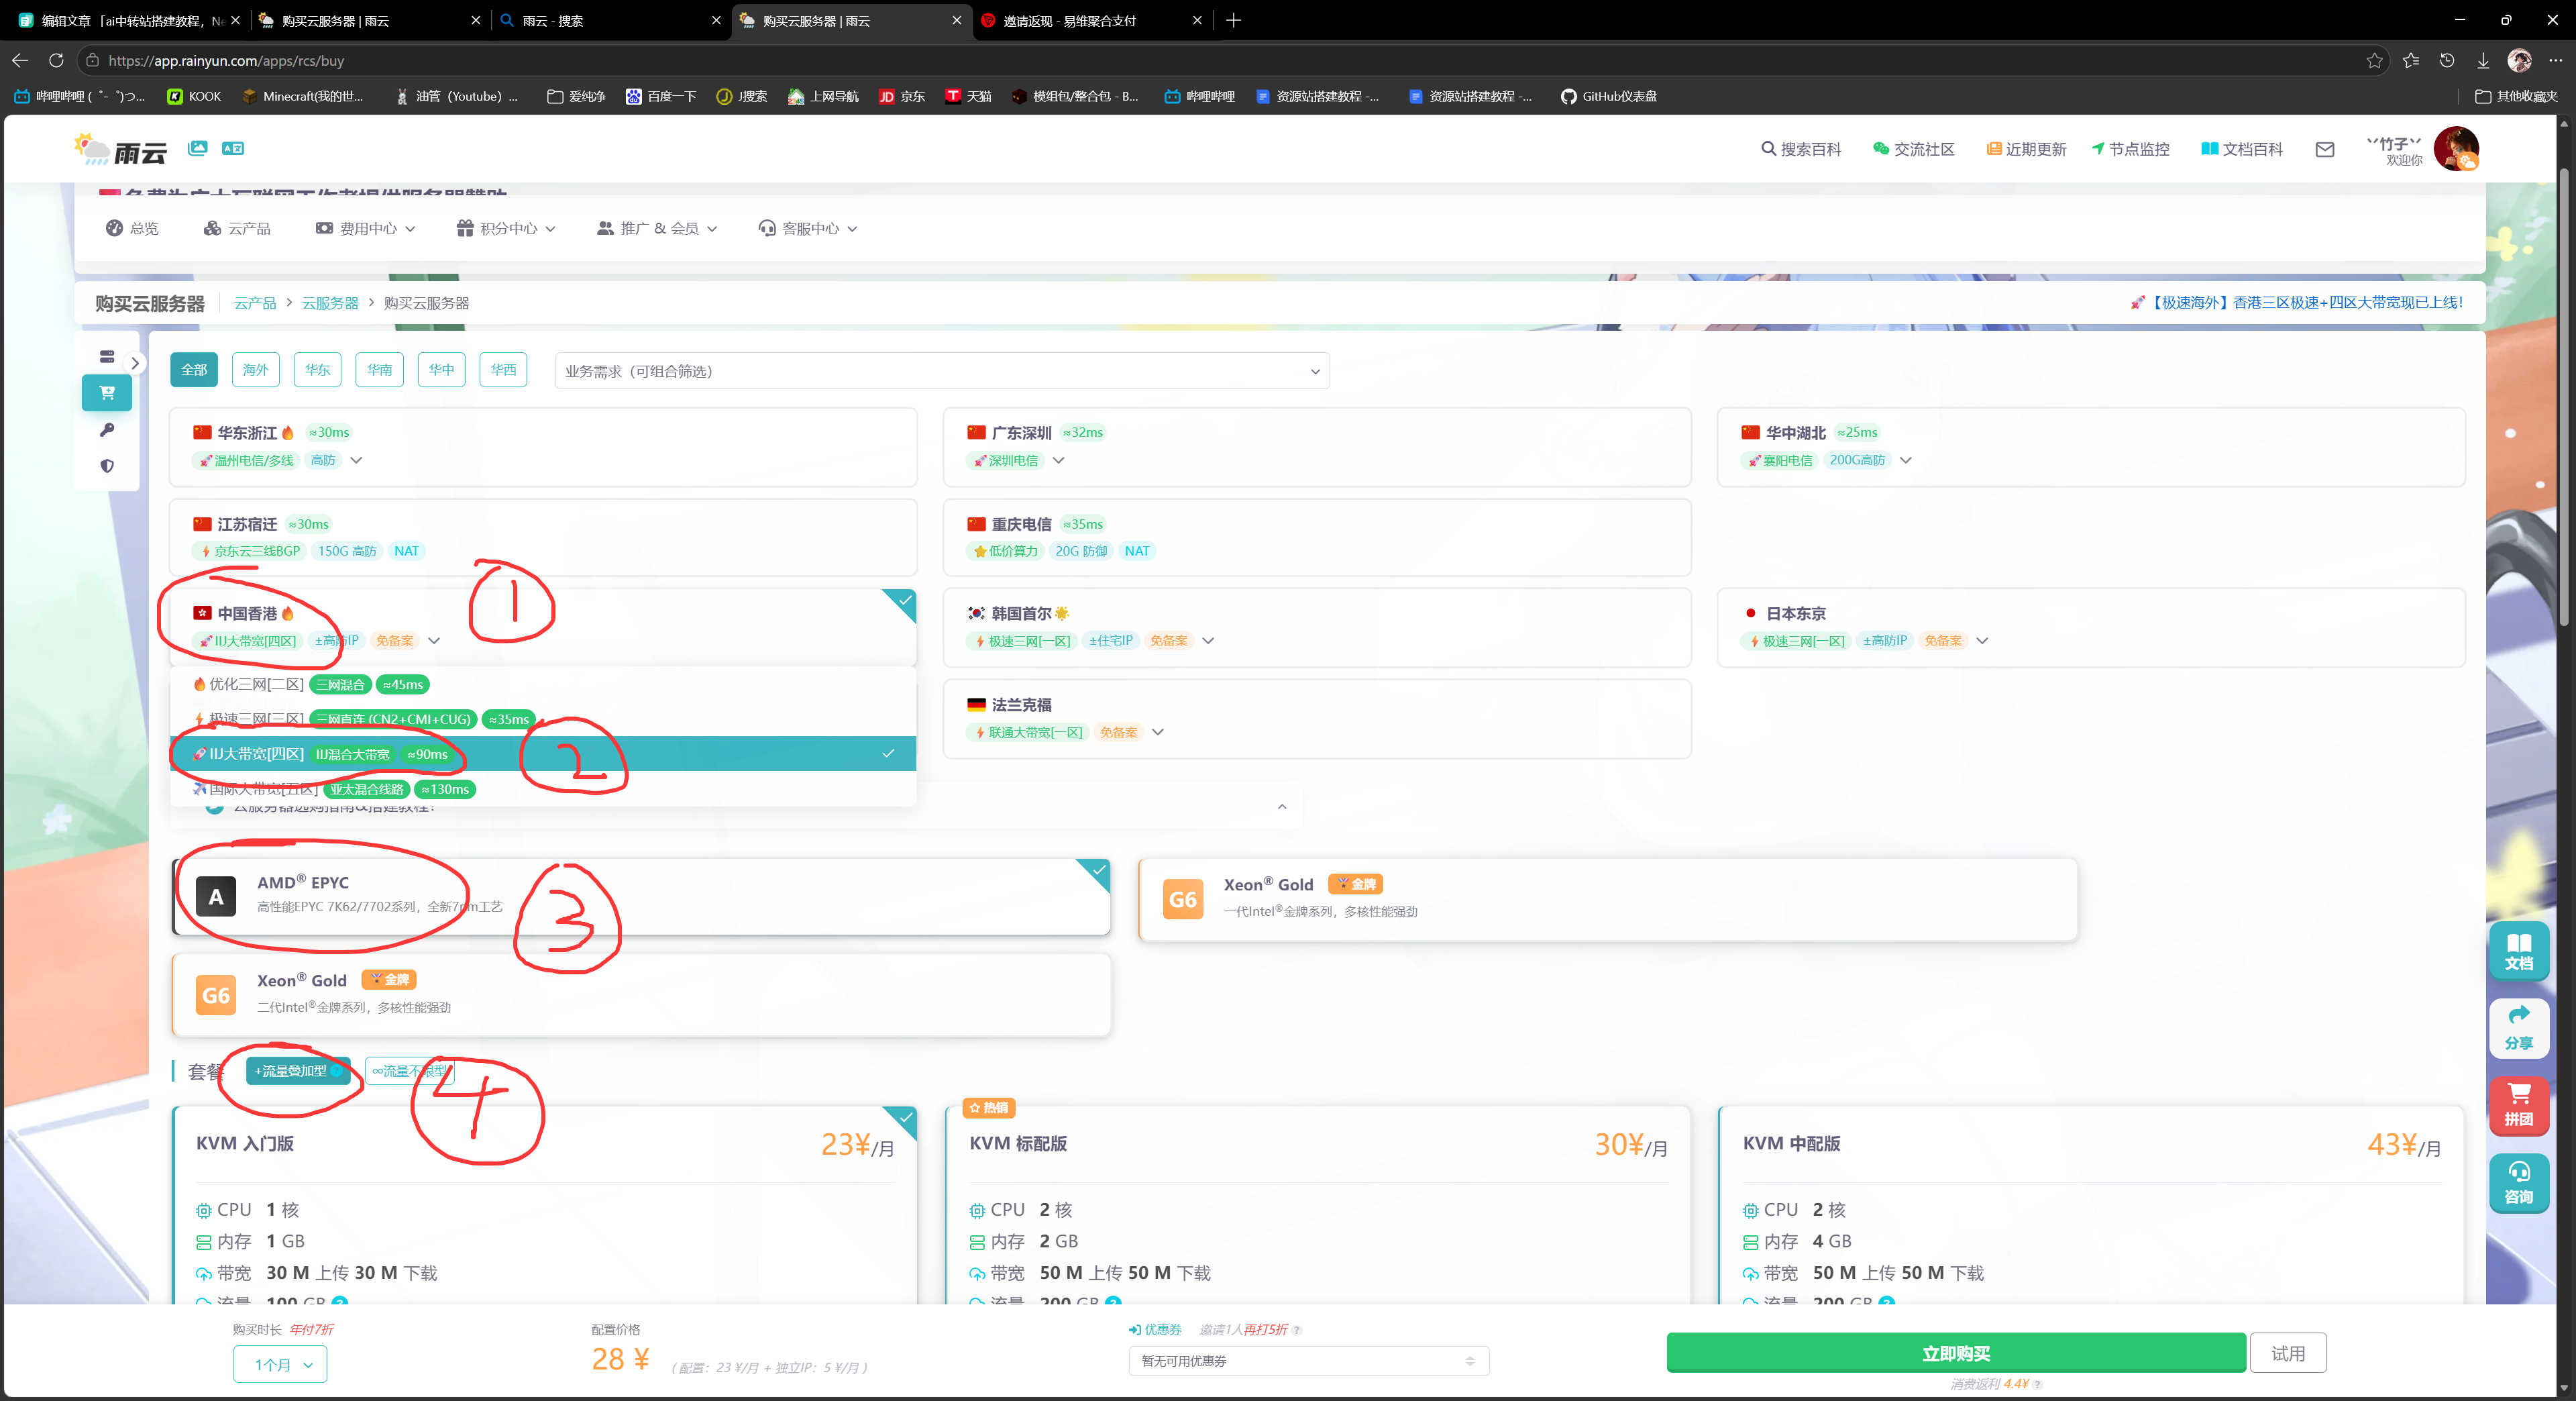Click the 立即购买 button
Viewport: 2576px width, 1401px height.
(1955, 1353)
